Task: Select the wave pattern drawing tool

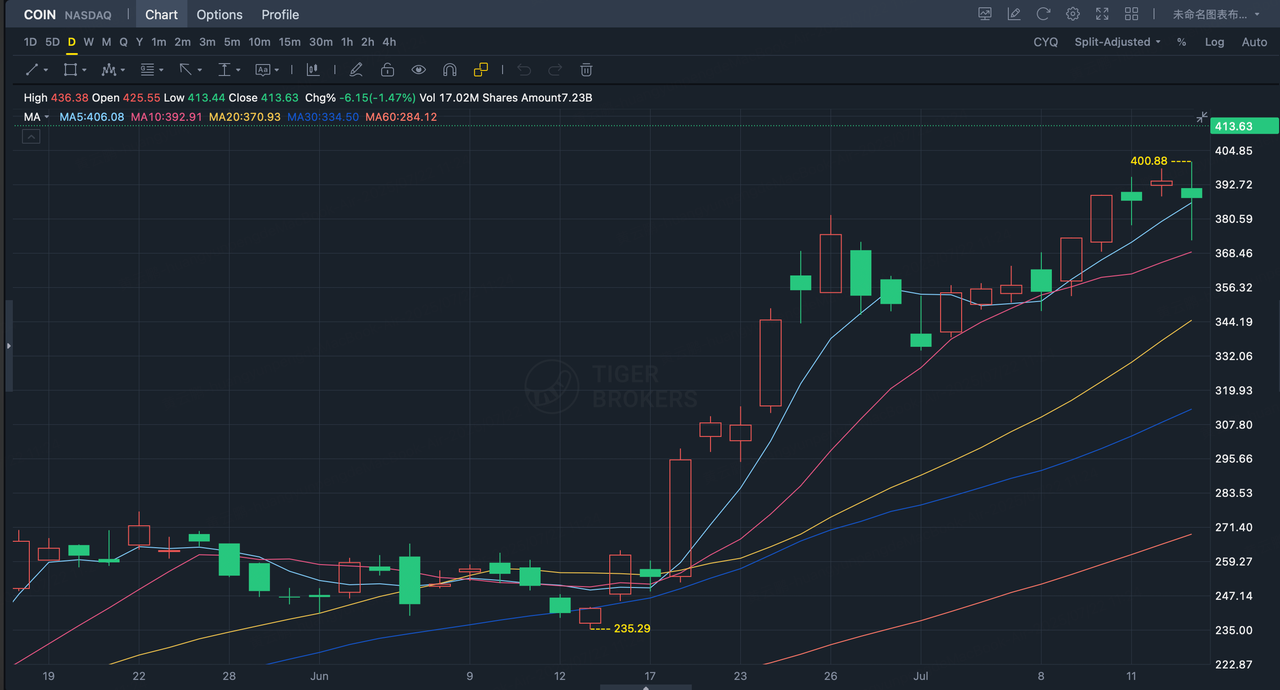Action: 108,70
